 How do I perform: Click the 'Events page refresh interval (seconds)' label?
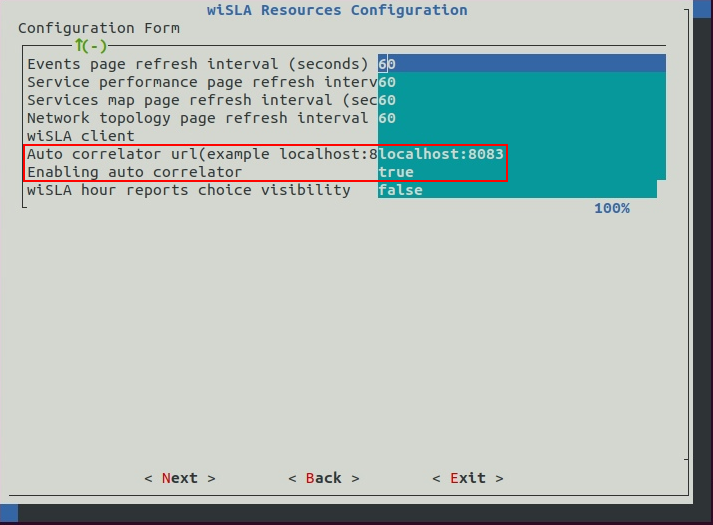point(198,64)
